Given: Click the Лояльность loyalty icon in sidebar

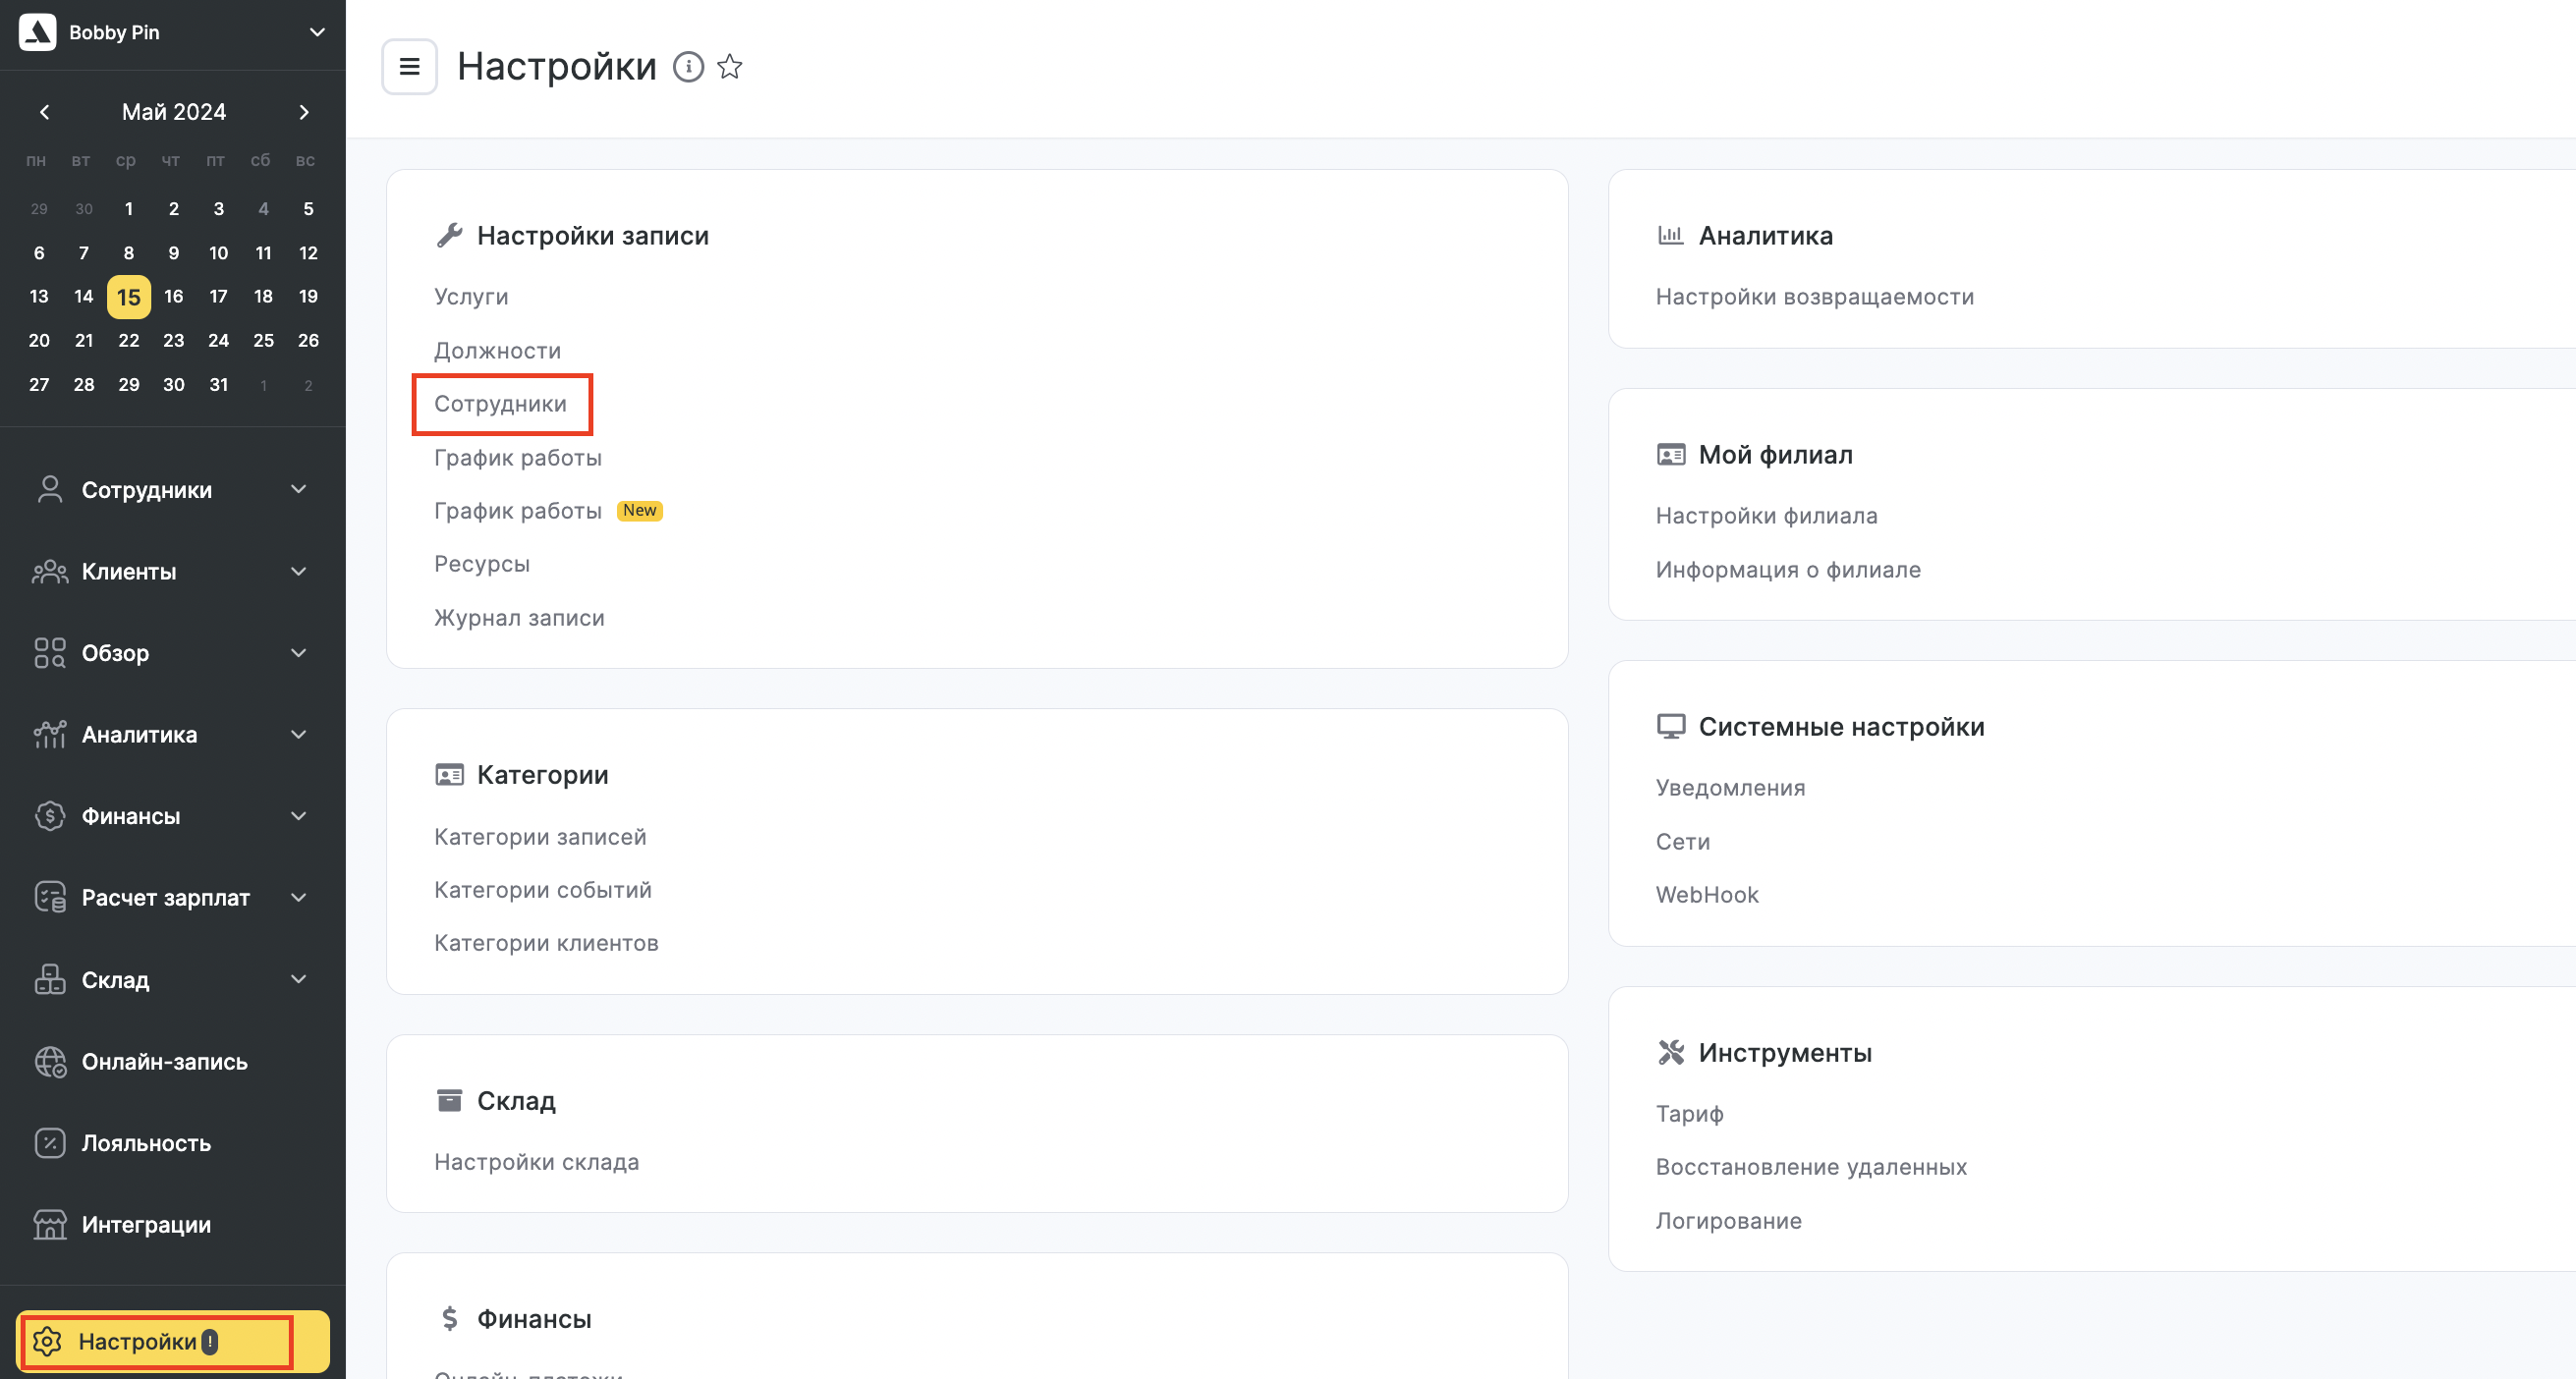Looking at the screenshot, I should point(48,1142).
